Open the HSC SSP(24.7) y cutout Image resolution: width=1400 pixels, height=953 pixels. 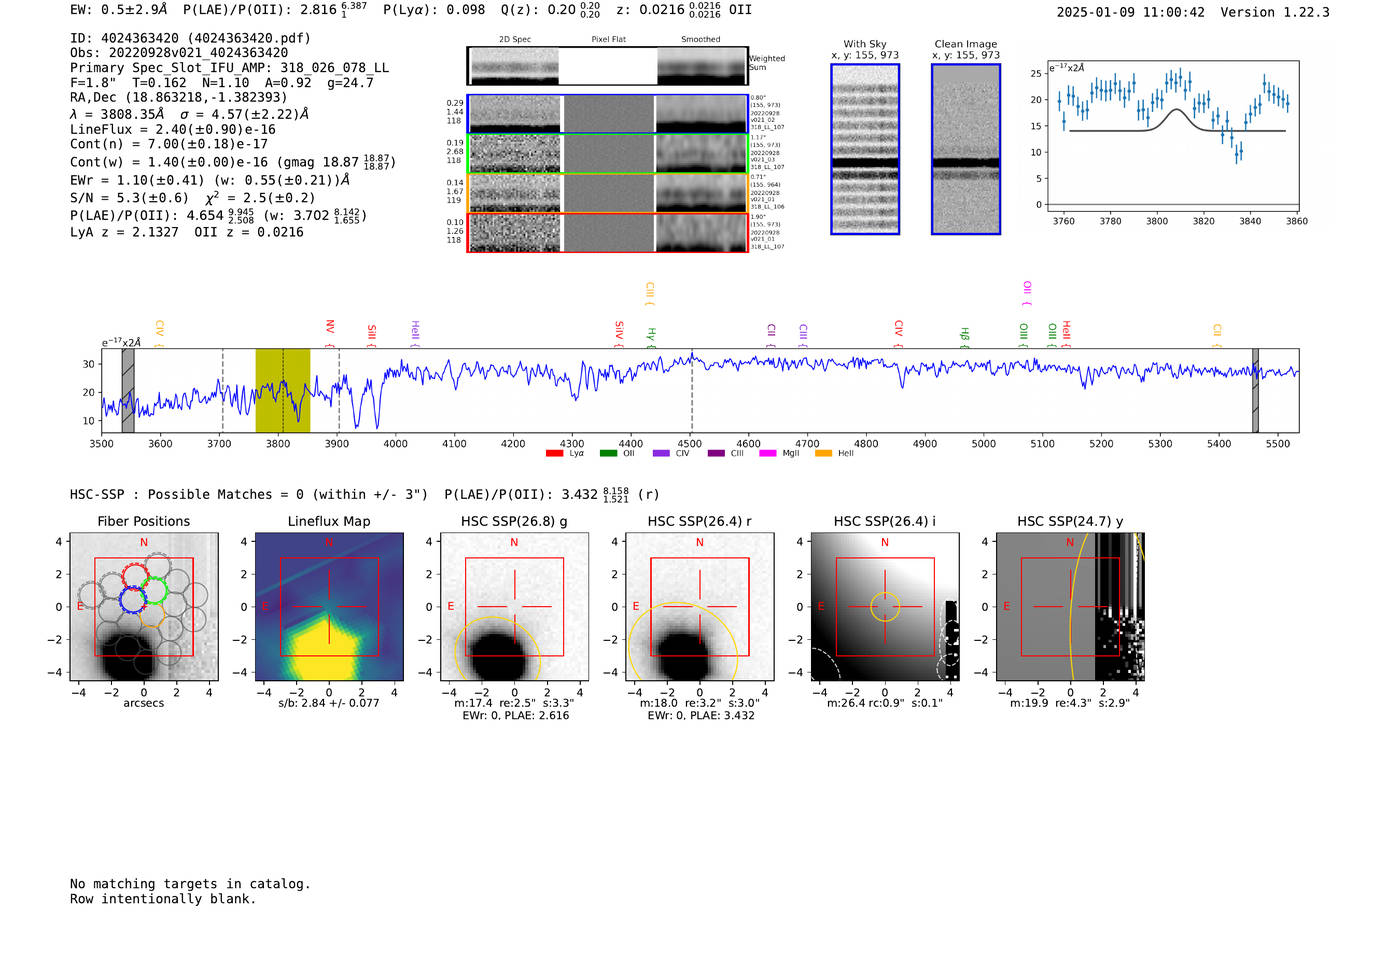click(1070, 607)
